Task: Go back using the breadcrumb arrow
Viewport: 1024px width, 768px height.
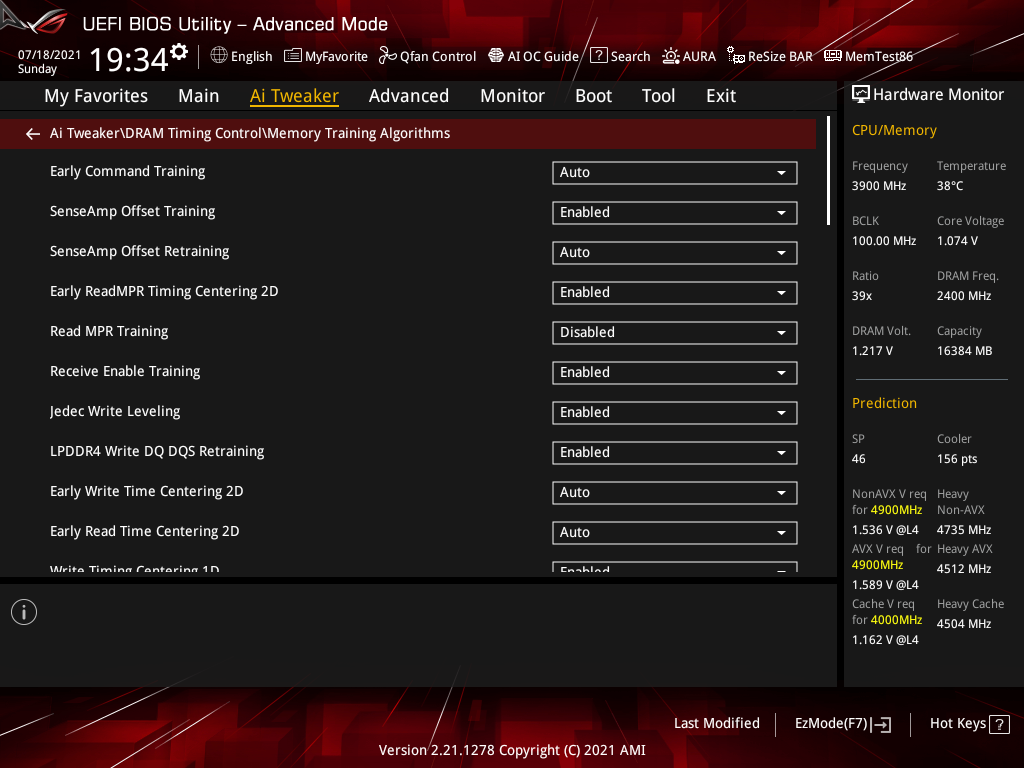Action: 32,133
